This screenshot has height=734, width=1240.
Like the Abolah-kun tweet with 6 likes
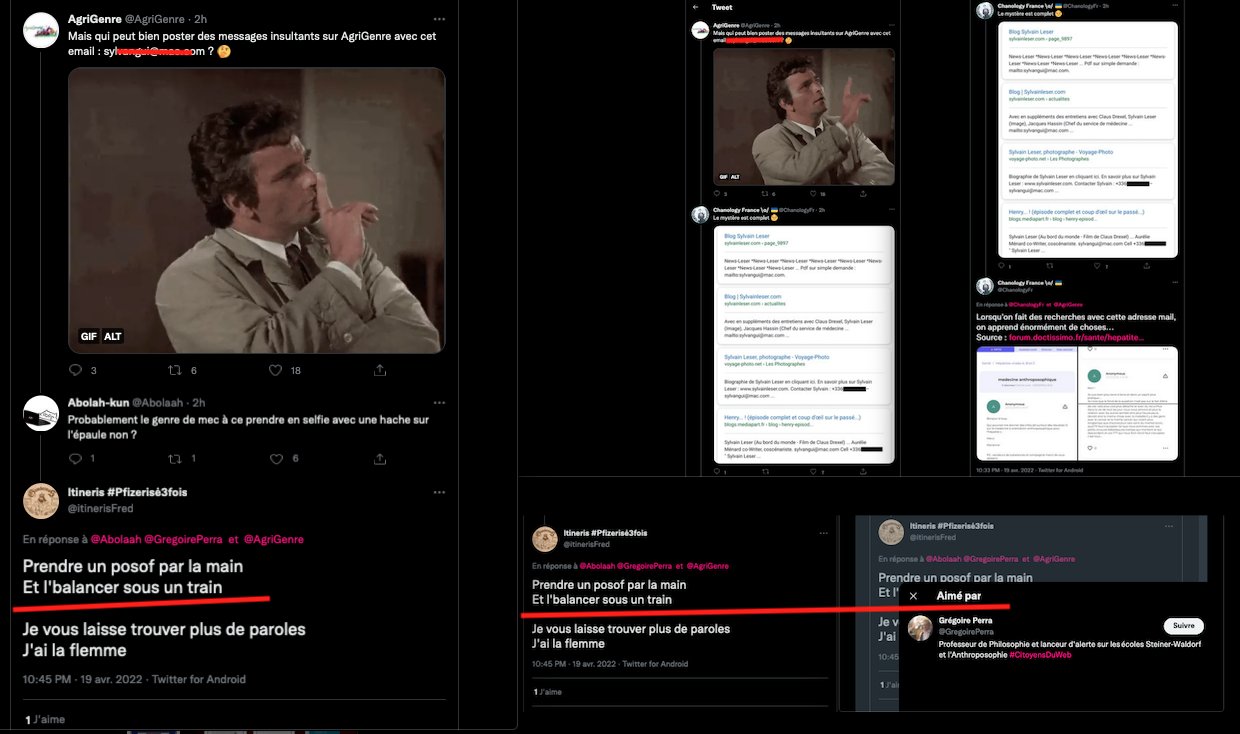[x=277, y=458]
